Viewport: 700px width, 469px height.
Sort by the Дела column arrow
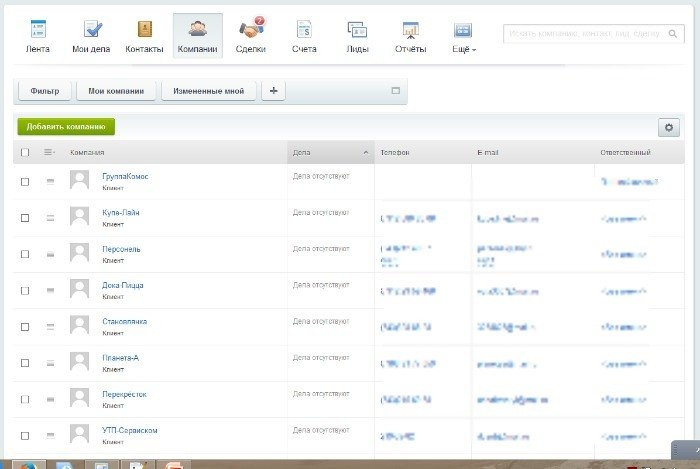tap(366, 152)
